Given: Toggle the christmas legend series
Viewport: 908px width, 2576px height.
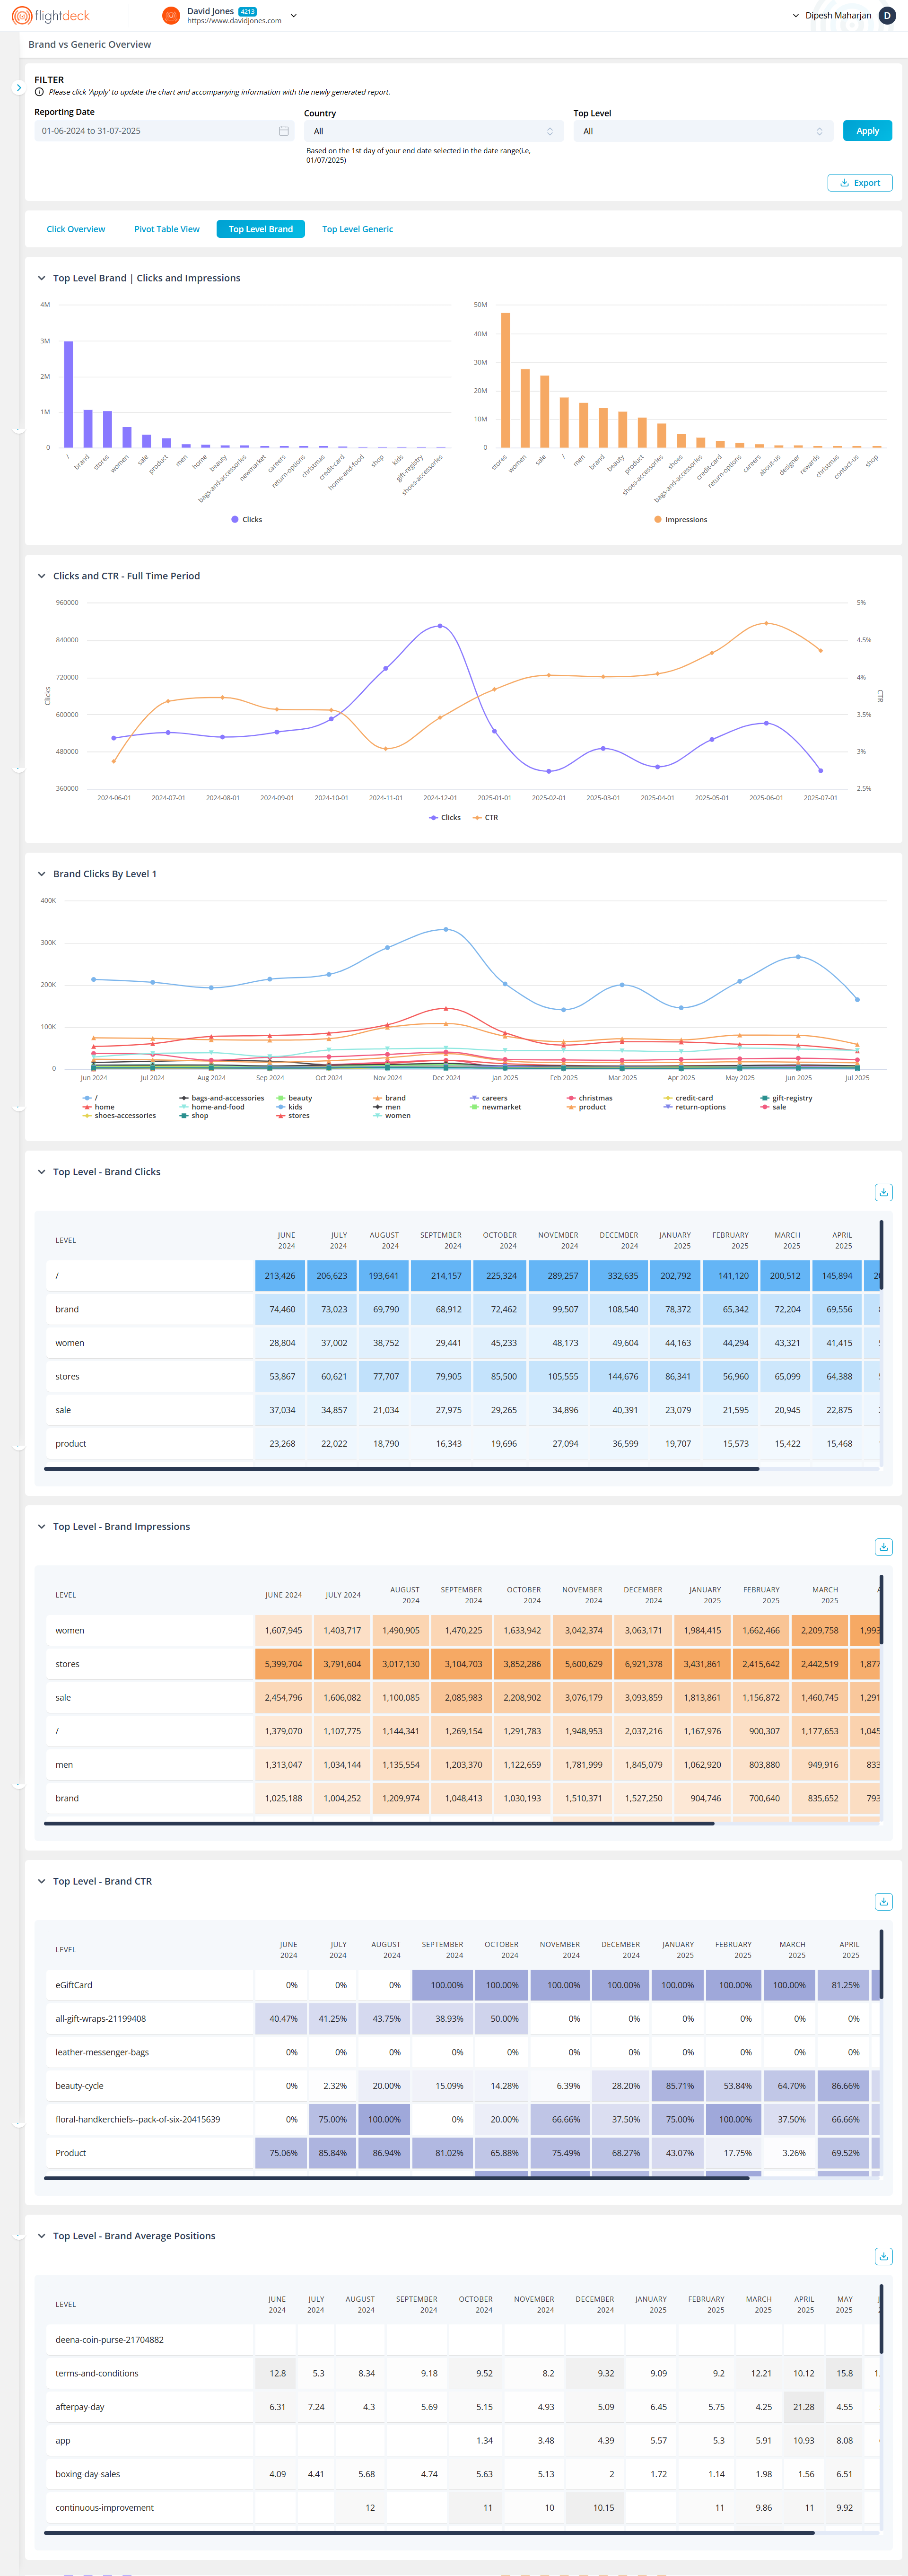Looking at the screenshot, I should click(590, 1098).
